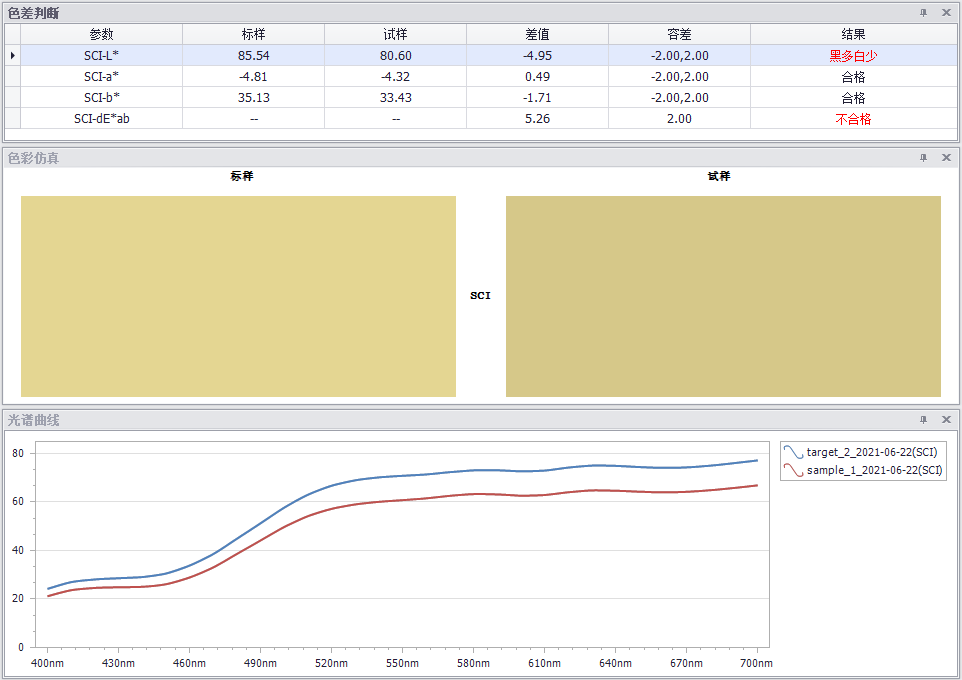Click the 色彩仿真 panel title
This screenshot has height=680, width=962.
tap(33, 158)
